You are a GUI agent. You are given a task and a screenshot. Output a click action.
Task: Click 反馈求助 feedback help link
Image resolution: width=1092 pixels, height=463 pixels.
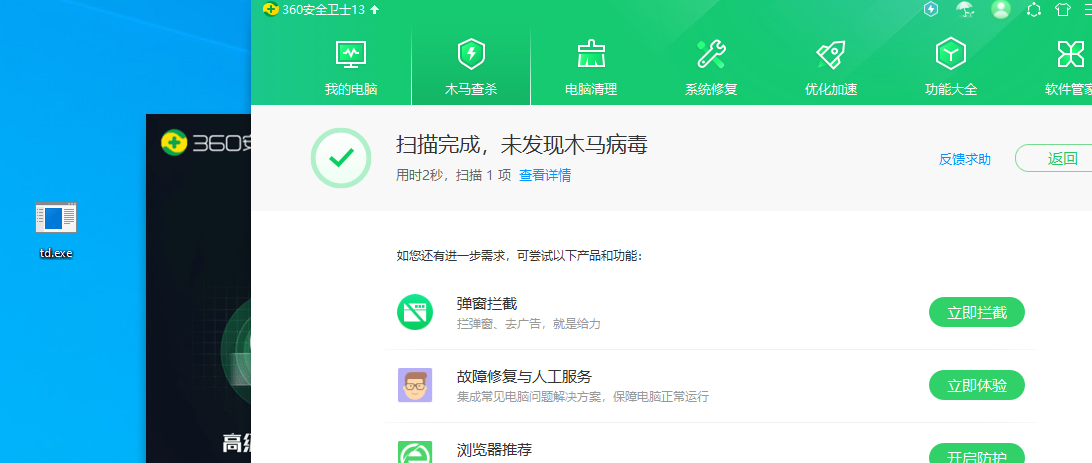(965, 159)
